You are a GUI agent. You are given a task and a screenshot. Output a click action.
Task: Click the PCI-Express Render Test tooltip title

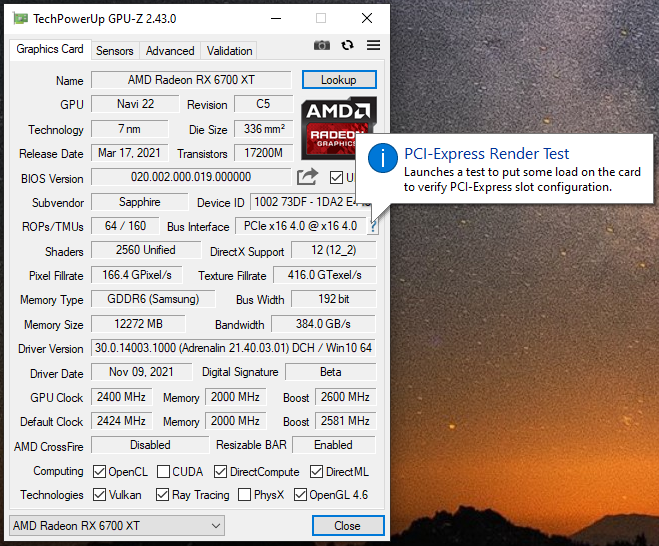[x=487, y=154]
